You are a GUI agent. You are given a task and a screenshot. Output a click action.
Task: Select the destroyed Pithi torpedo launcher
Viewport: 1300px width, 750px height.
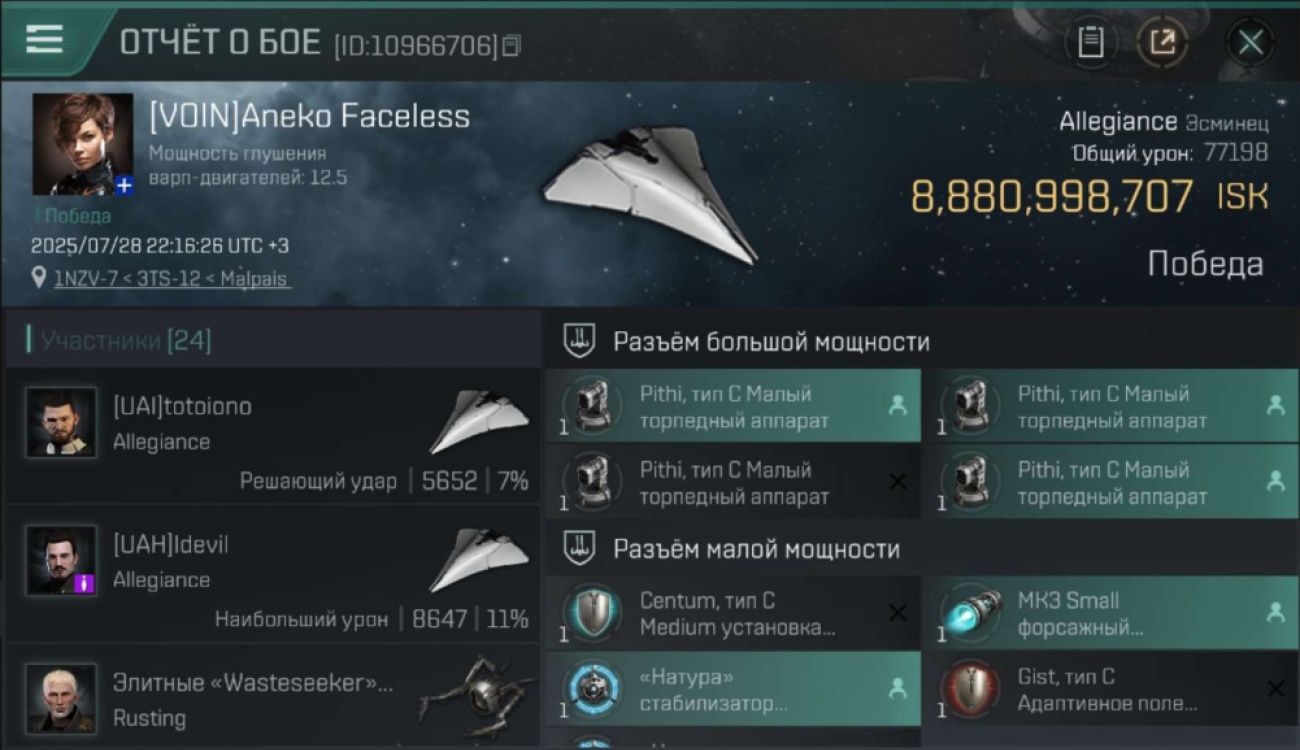pyautogui.click(x=733, y=482)
